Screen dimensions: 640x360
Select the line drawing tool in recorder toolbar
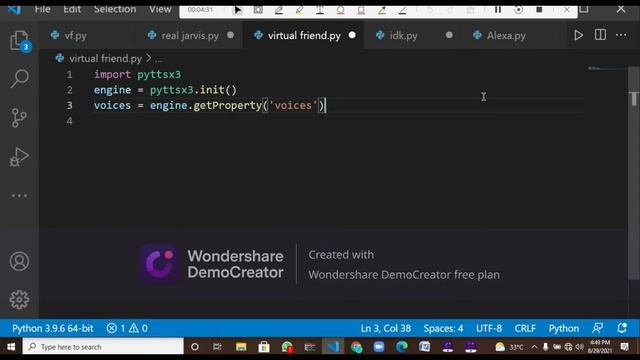point(402,10)
